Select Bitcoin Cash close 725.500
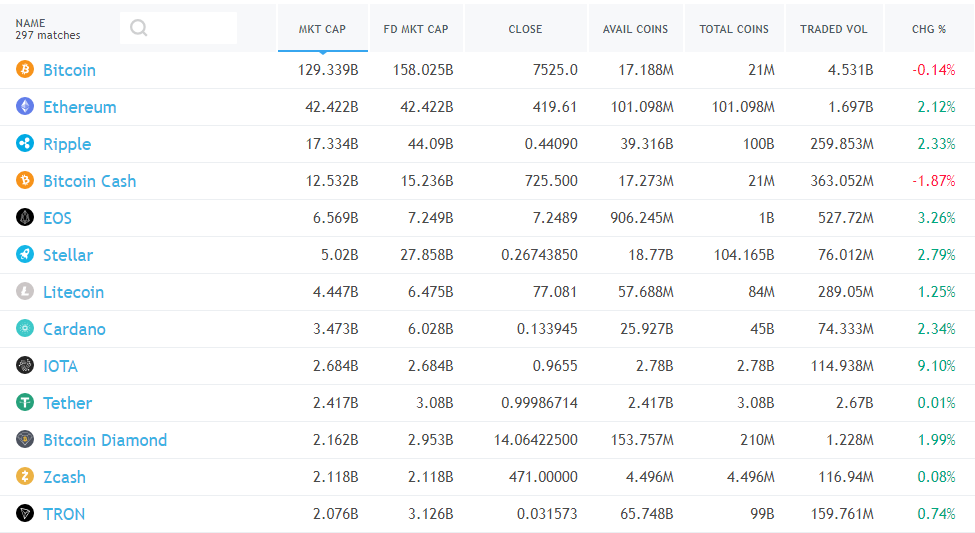 pyautogui.click(x=551, y=181)
